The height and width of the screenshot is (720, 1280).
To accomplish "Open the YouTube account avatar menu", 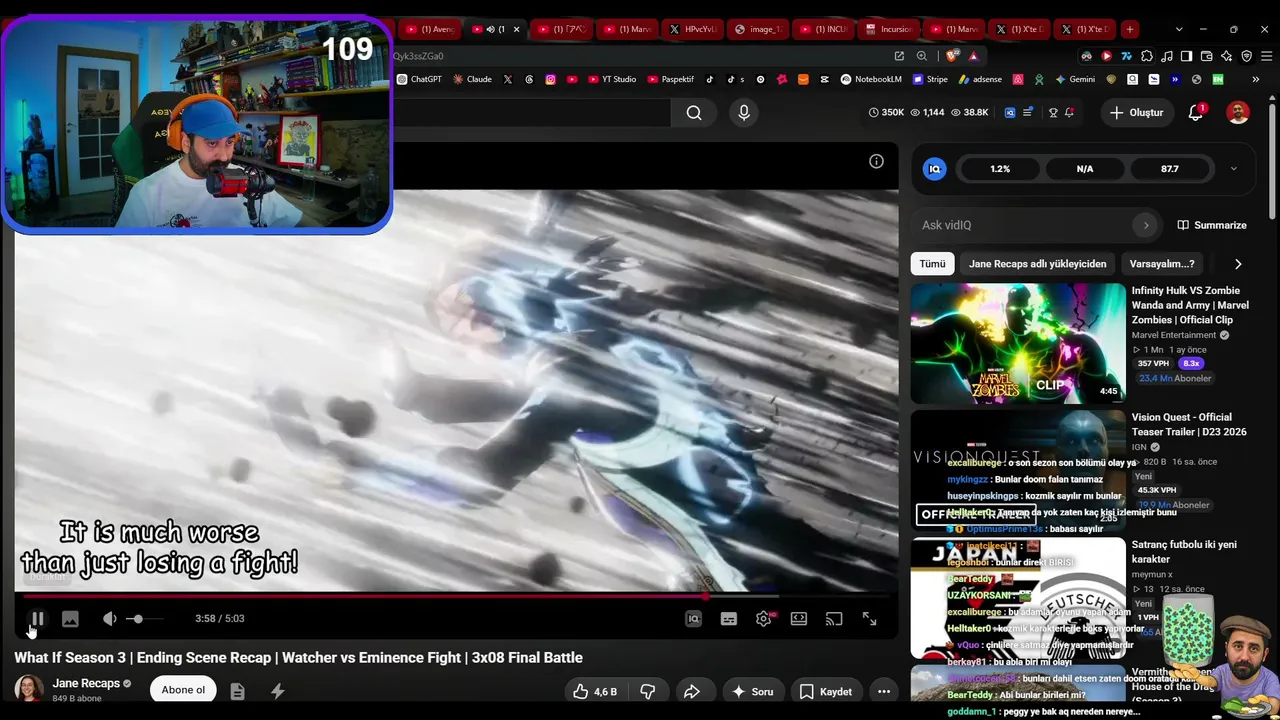I will (x=1238, y=113).
